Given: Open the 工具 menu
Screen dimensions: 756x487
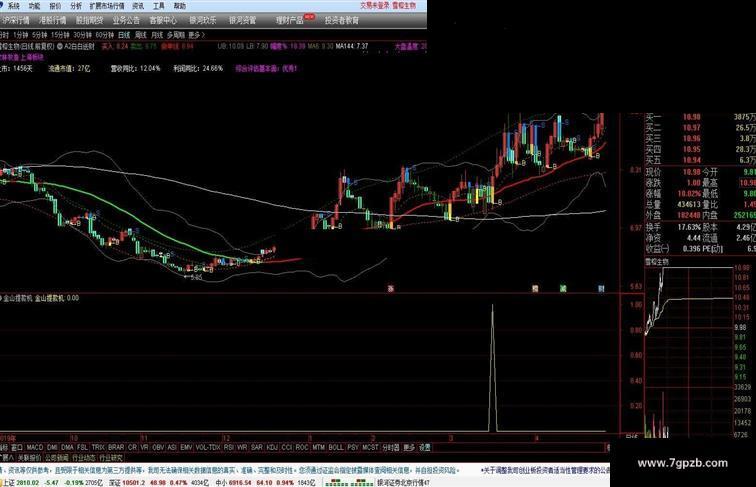Looking at the screenshot, I should click(159, 6).
